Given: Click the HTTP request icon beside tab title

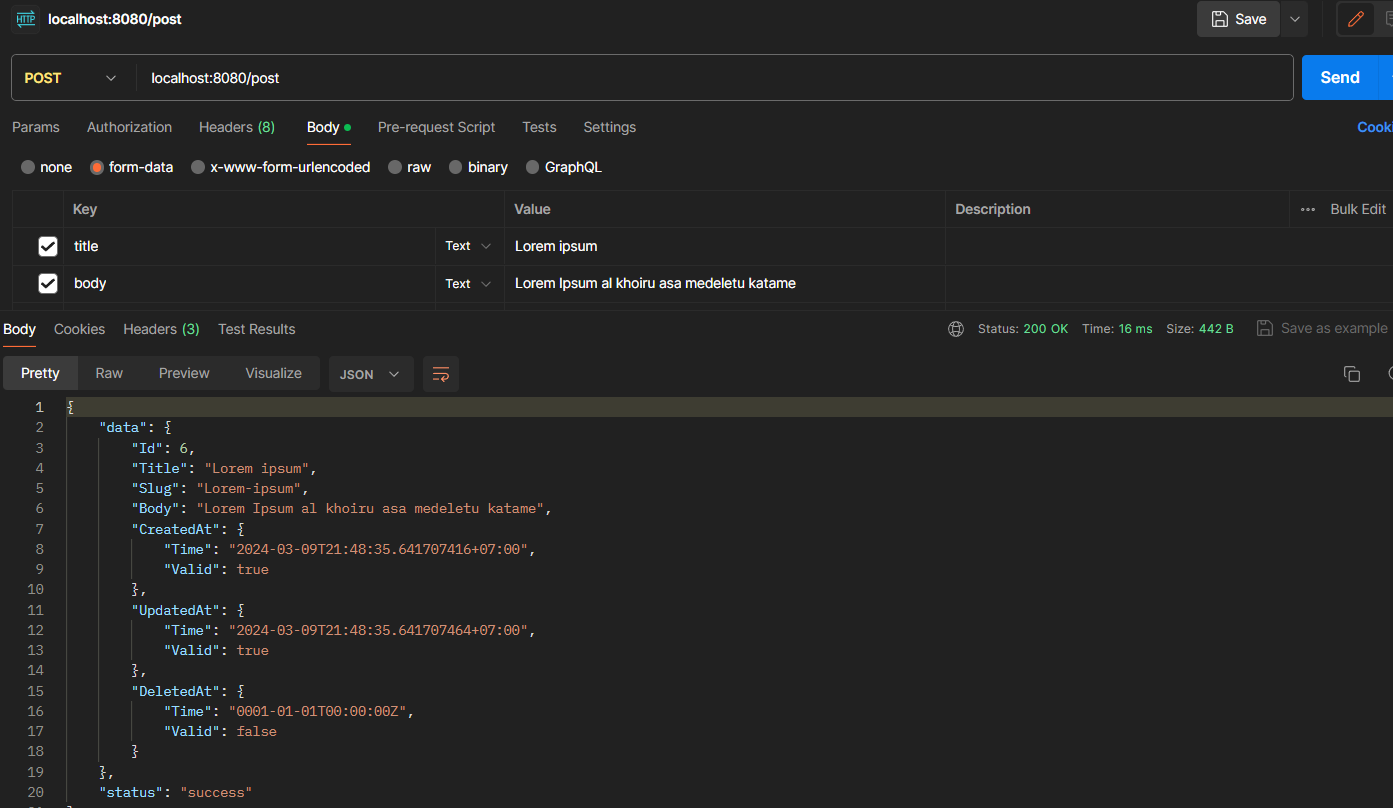Looking at the screenshot, I should click(x=26, y=19).
